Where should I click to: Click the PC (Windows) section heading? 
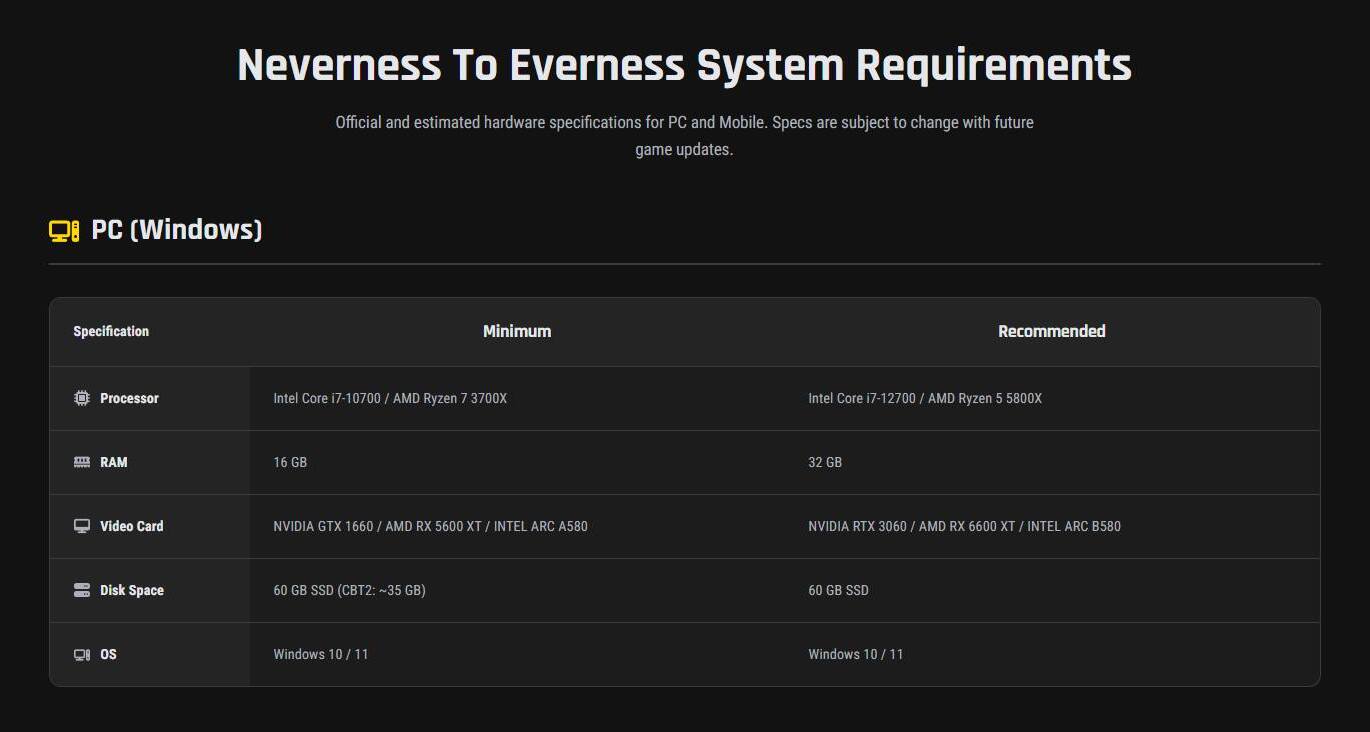[176, 230]
